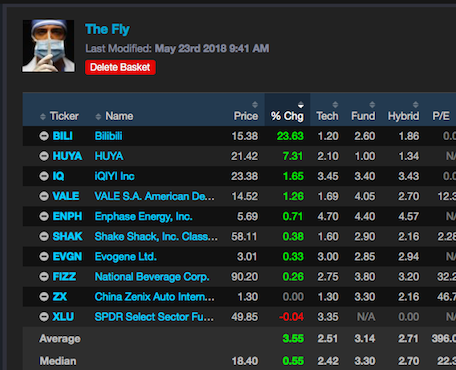Screen dimensions: 456x370
Task: Click the Evogene Ltd. name link
Action: [x=126, y=256]
